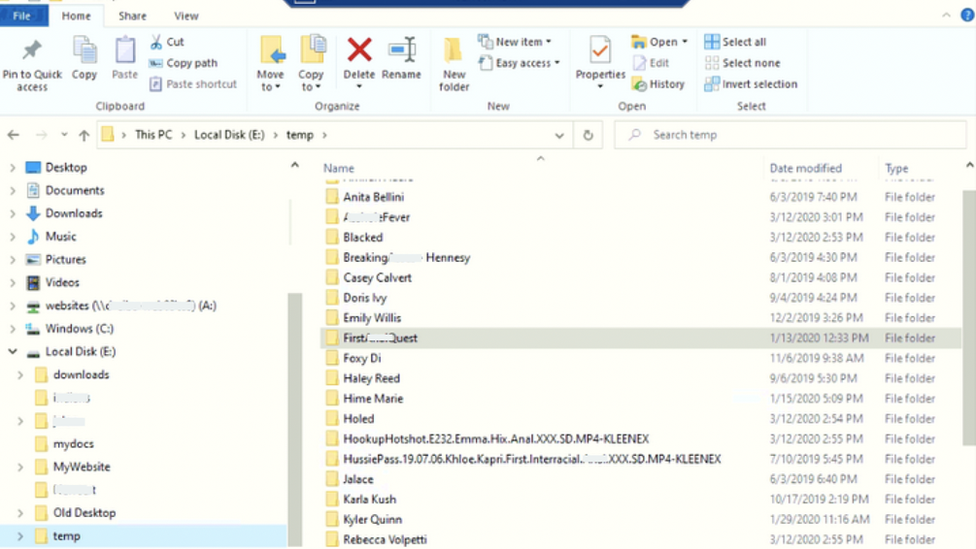Select the Kyler Quinn folder
Image resolution: width=976 pixels, height=549 pixels.
(372, 519)
